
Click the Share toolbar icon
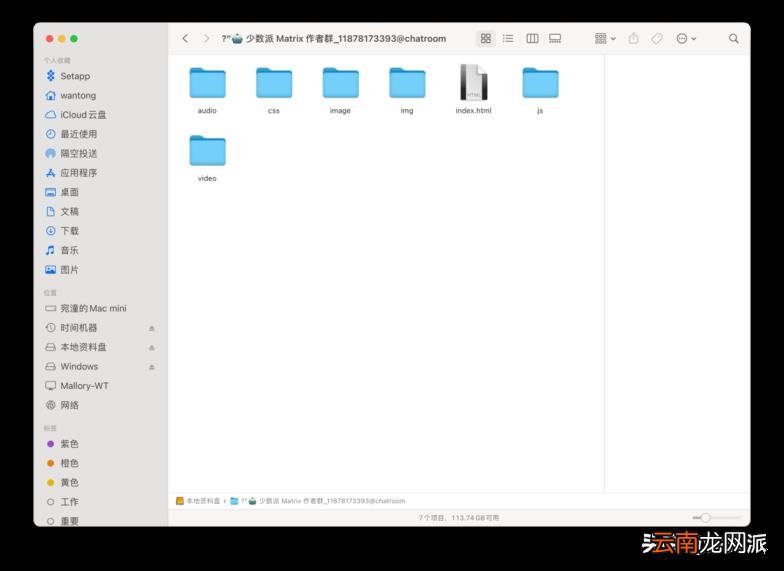pyautogui.click(x=634, y=38)
